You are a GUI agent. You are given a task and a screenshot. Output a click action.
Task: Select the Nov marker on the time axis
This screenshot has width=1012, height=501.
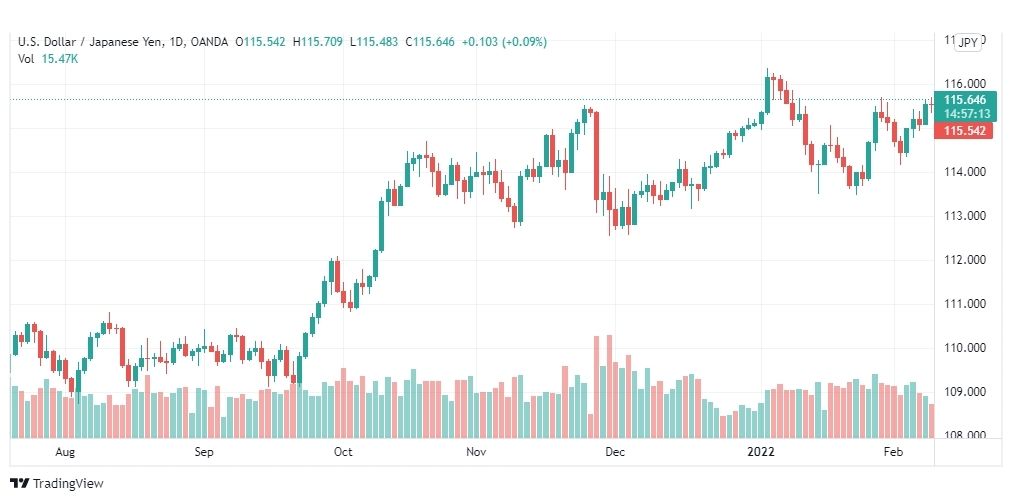[x=476, y=452]
